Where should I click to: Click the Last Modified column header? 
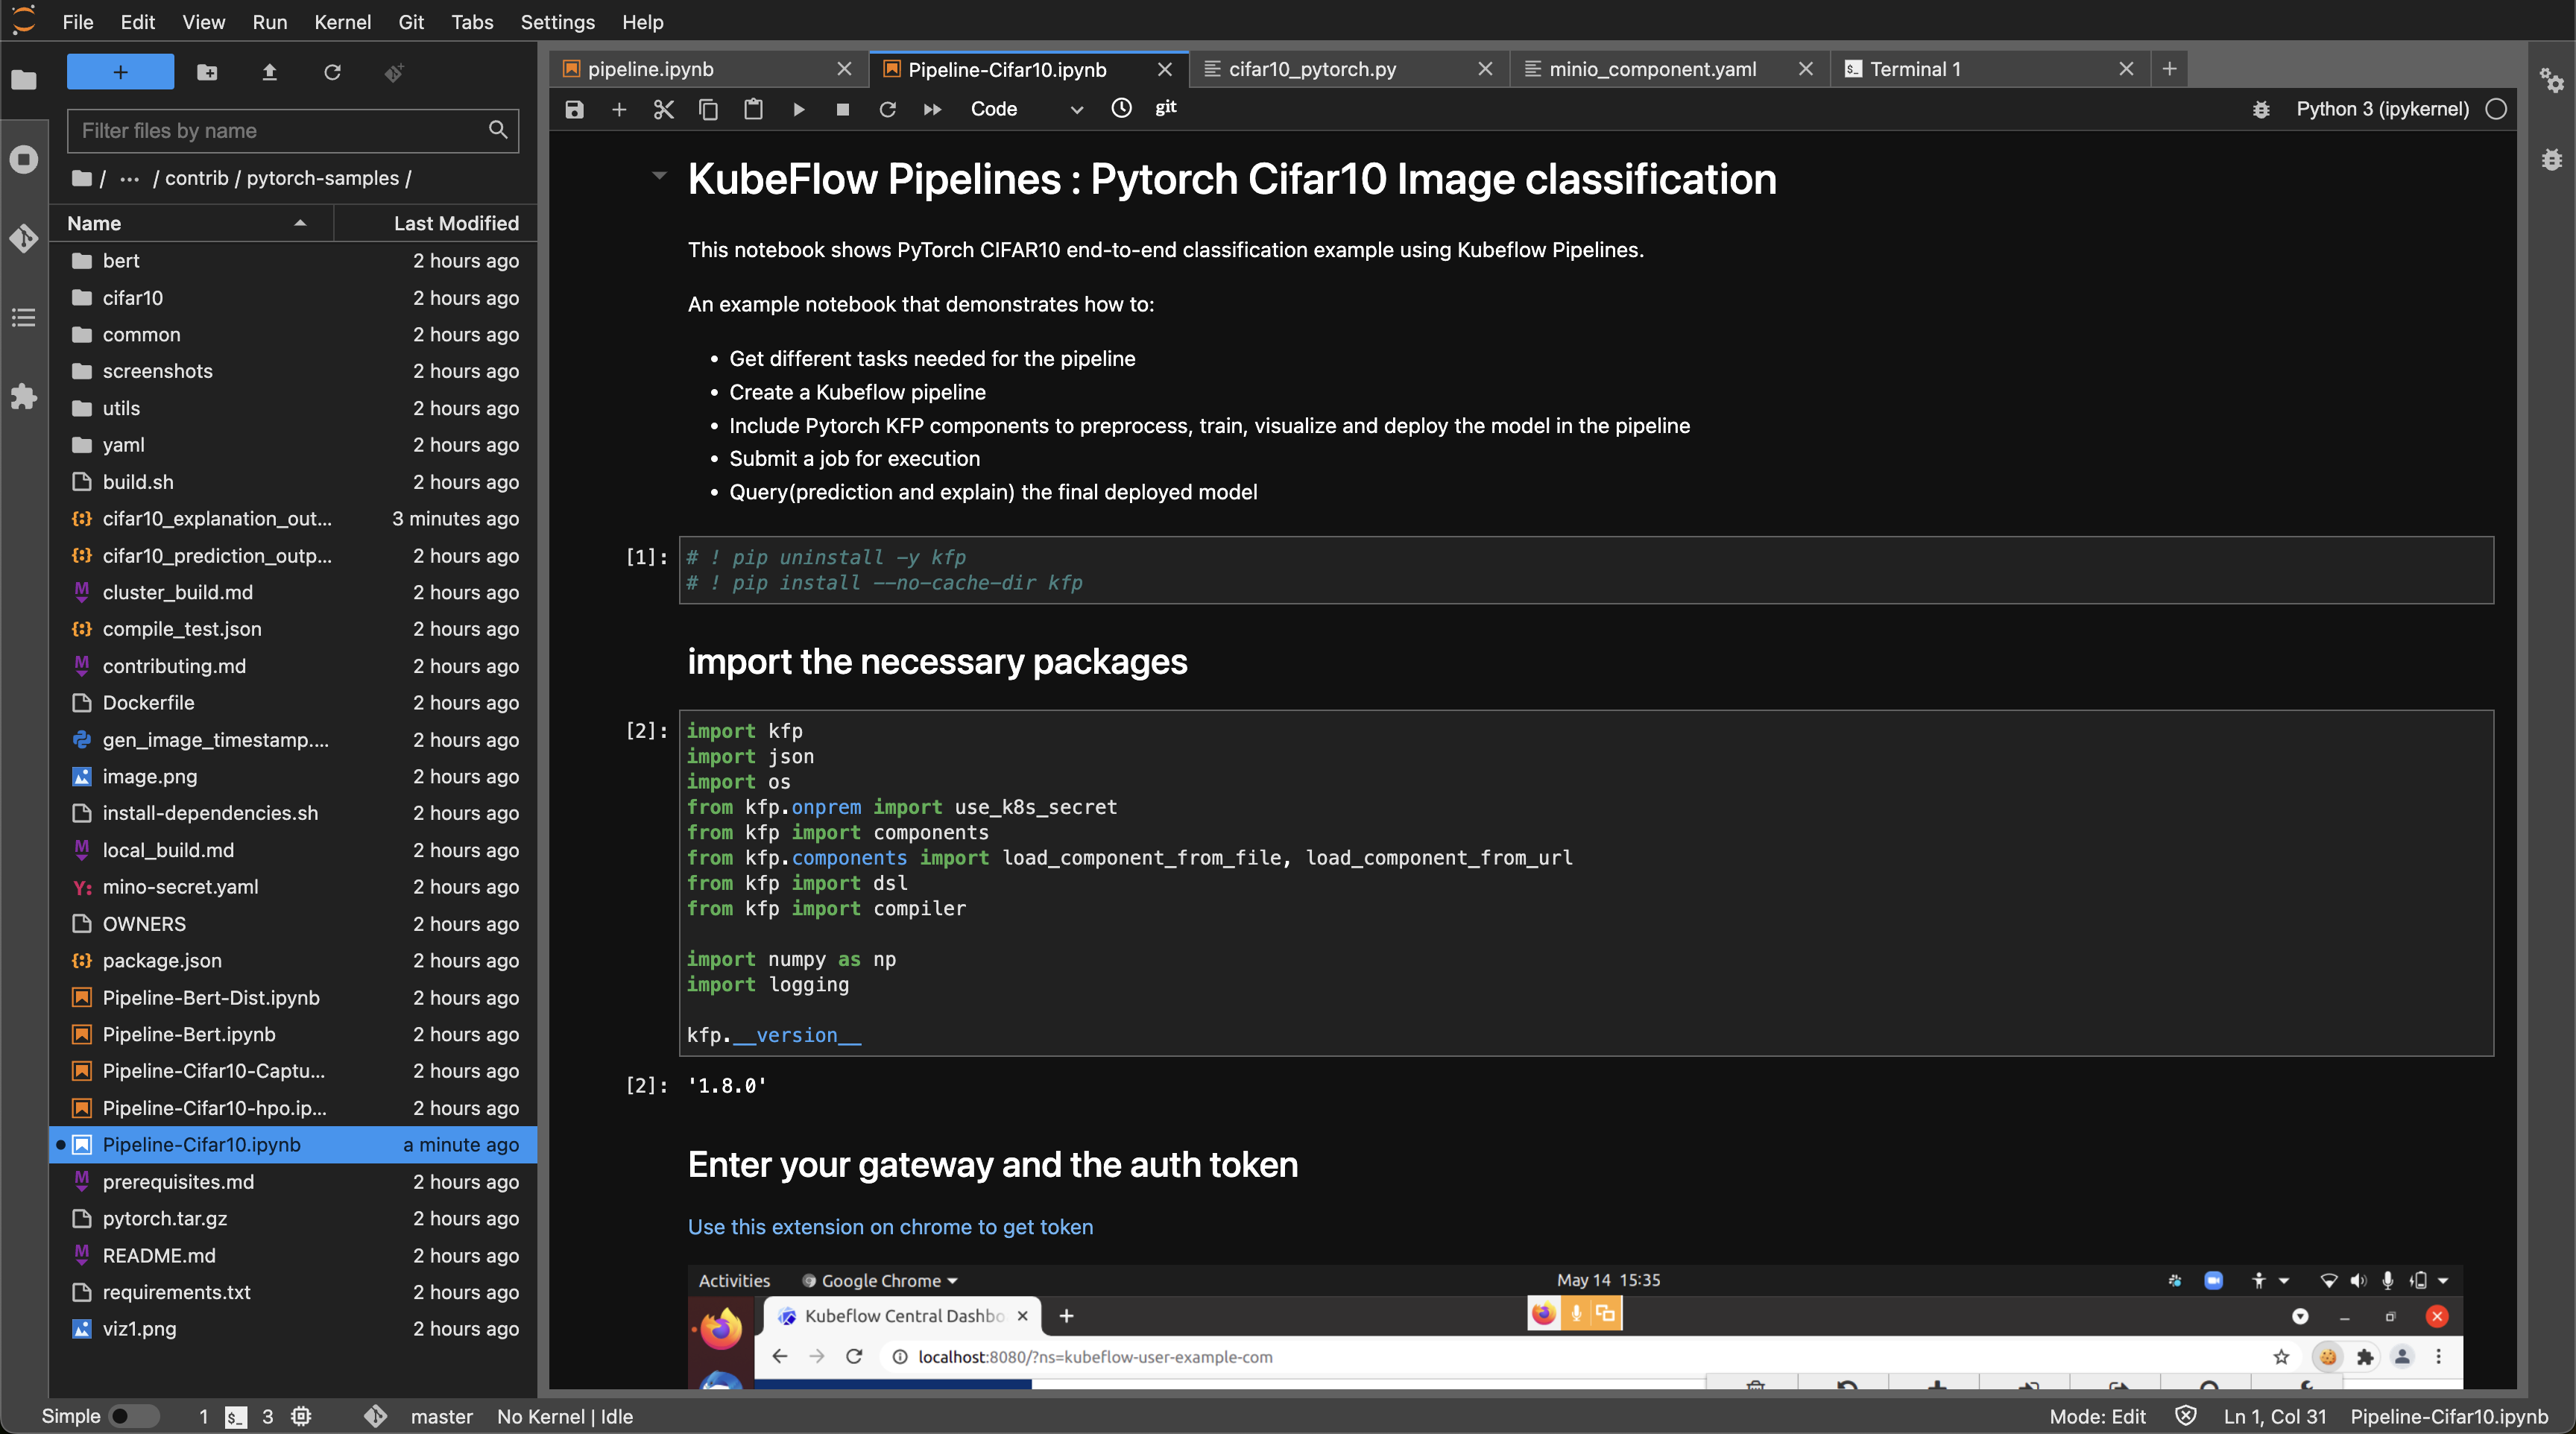[436, 223]
